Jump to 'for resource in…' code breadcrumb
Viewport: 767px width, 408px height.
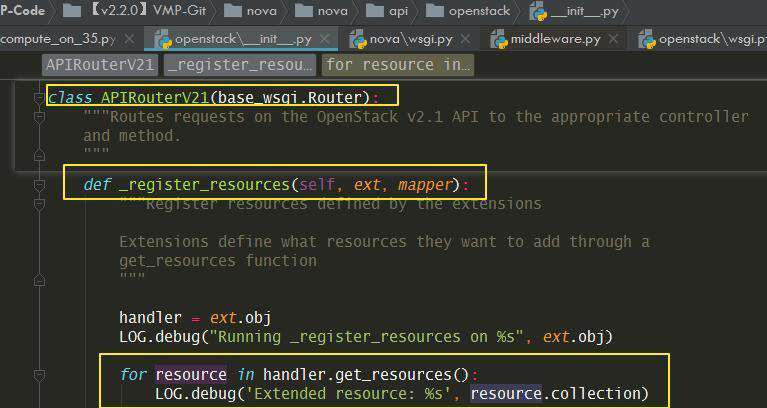[398, 65]
